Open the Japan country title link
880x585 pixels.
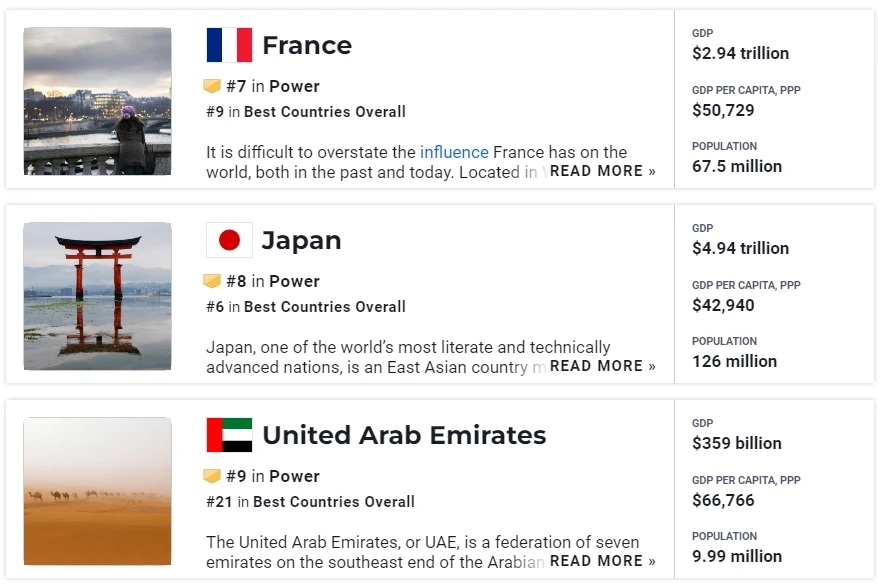301,240
